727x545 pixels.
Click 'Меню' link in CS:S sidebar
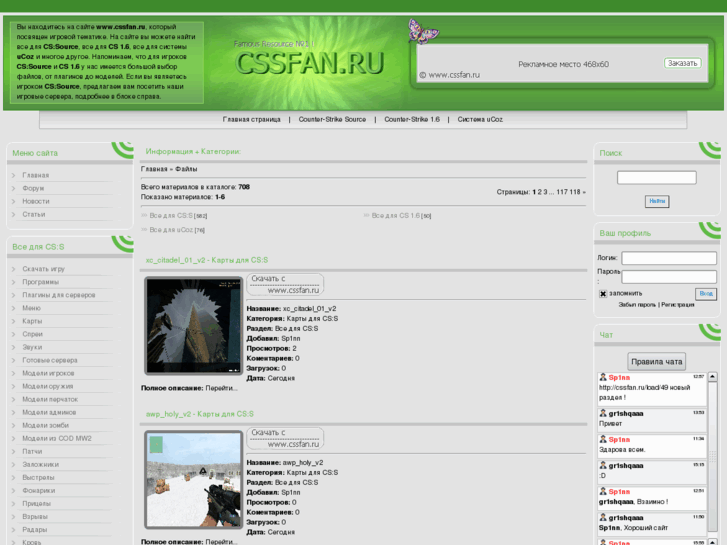pyautogui.click(x=32, y=308)
